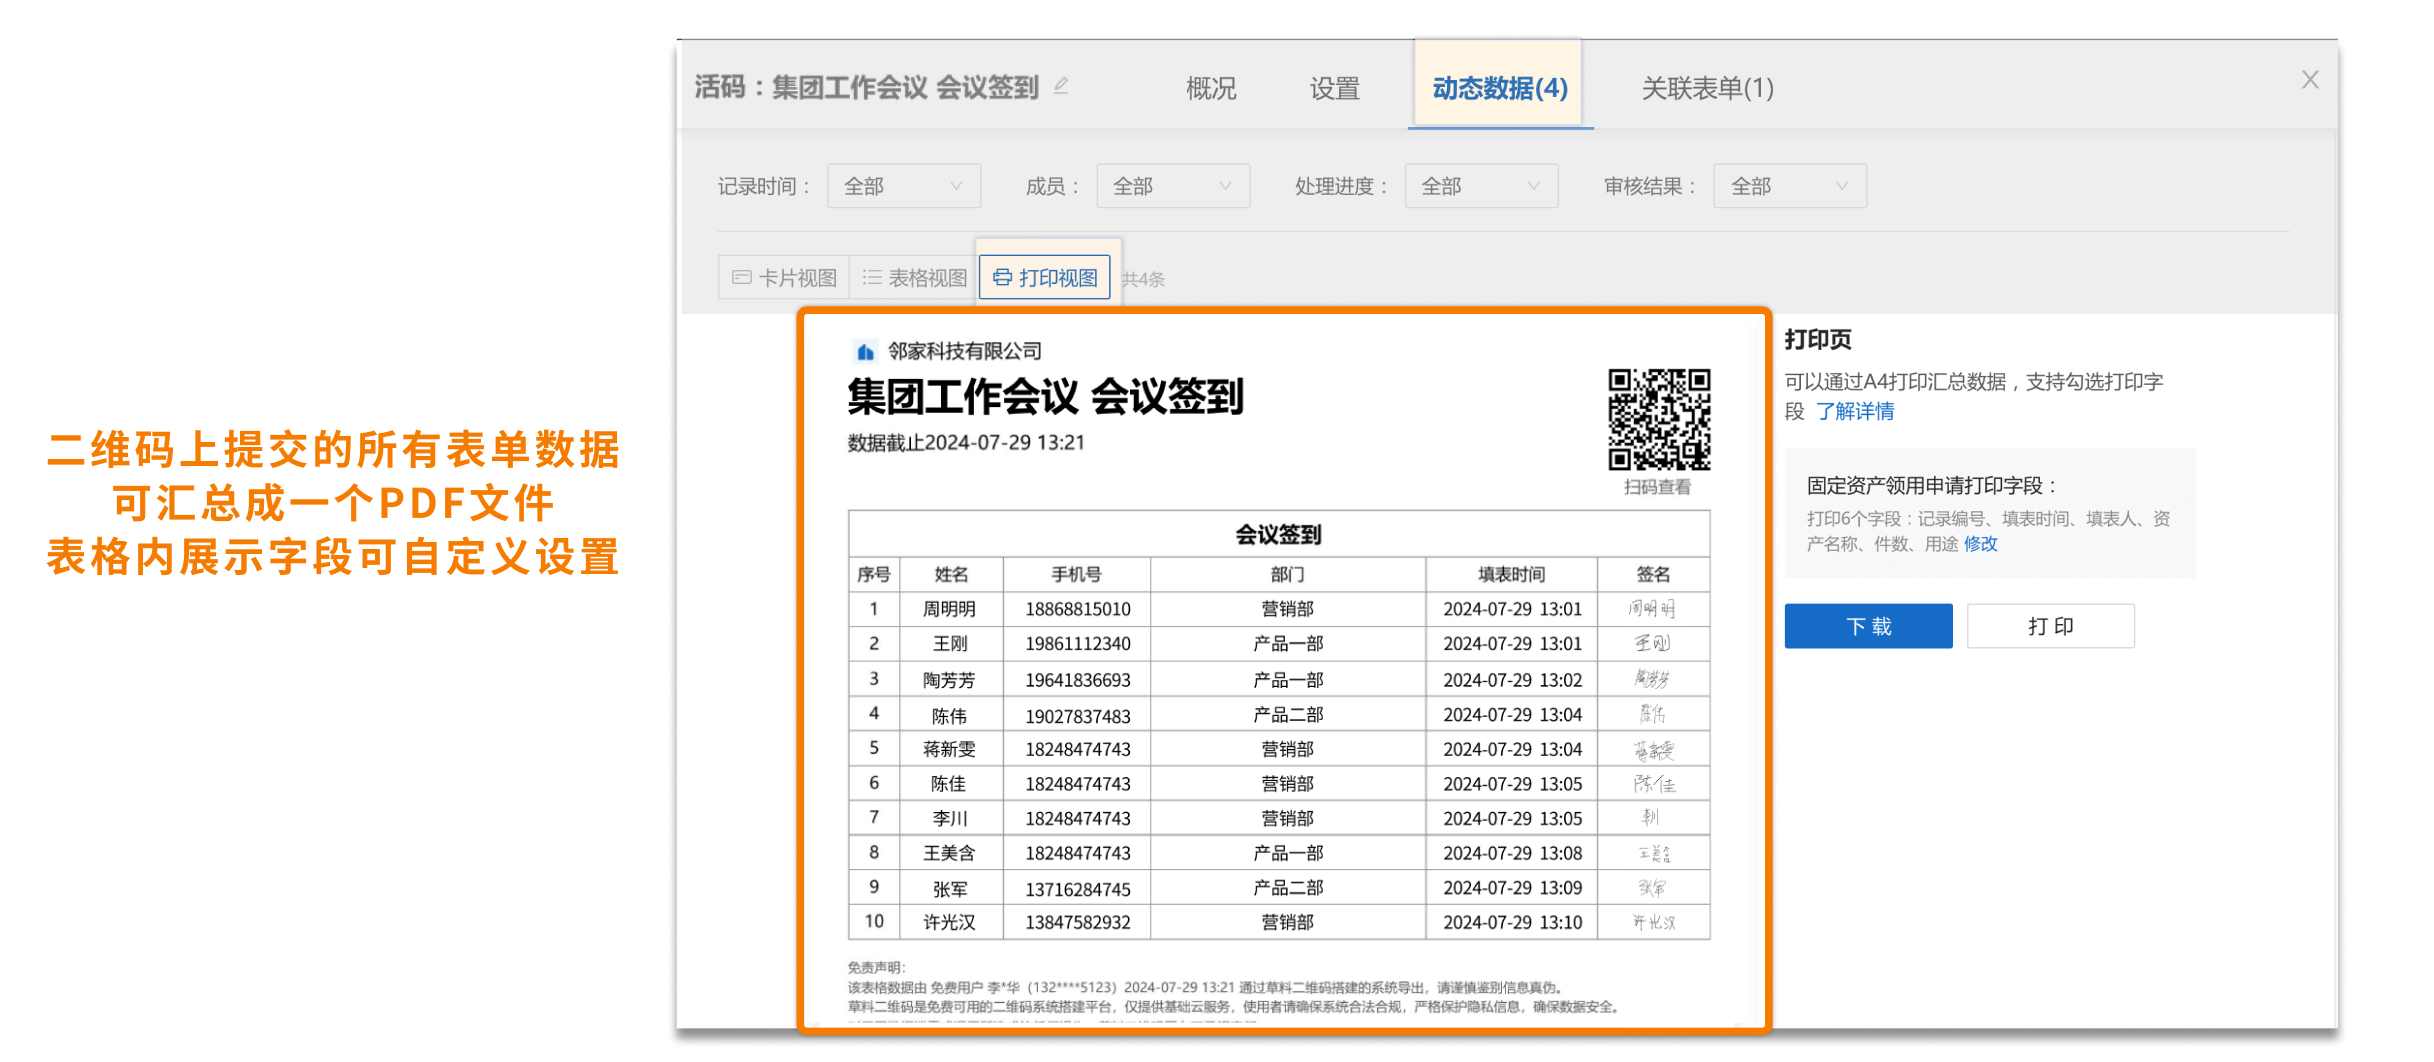The image size is (2434, 1062).
Task: Switch to the 设置 tab
Action: coord(1335,88)
